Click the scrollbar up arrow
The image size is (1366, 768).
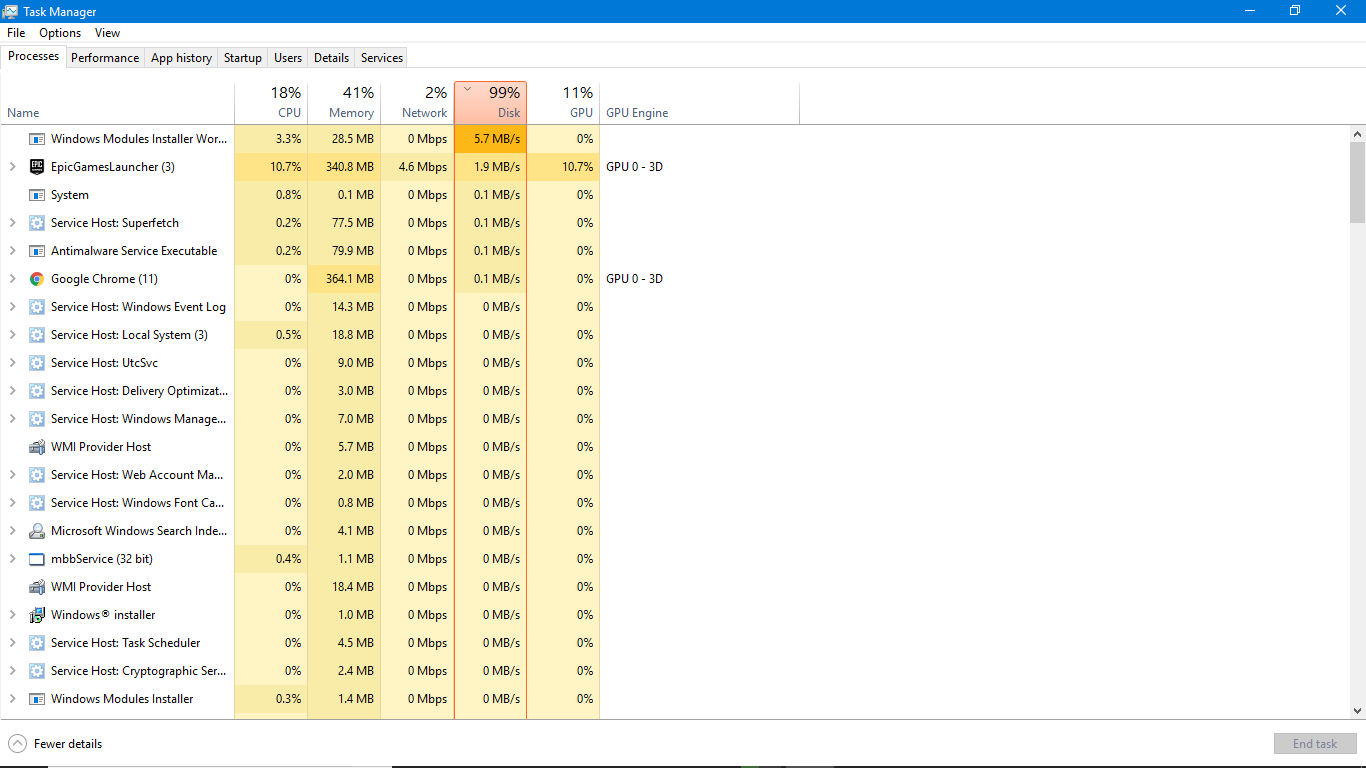coord(1357,134)
